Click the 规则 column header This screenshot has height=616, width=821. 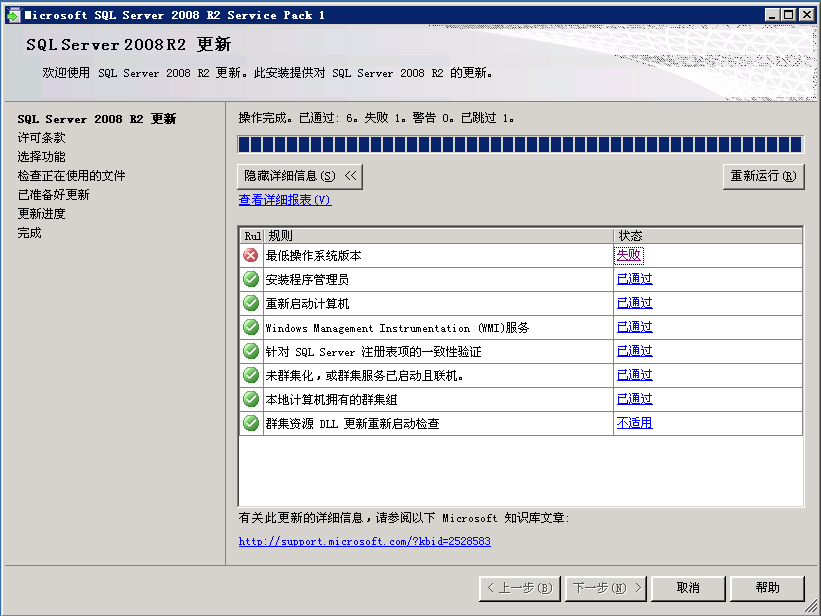(x=439, y=236)
